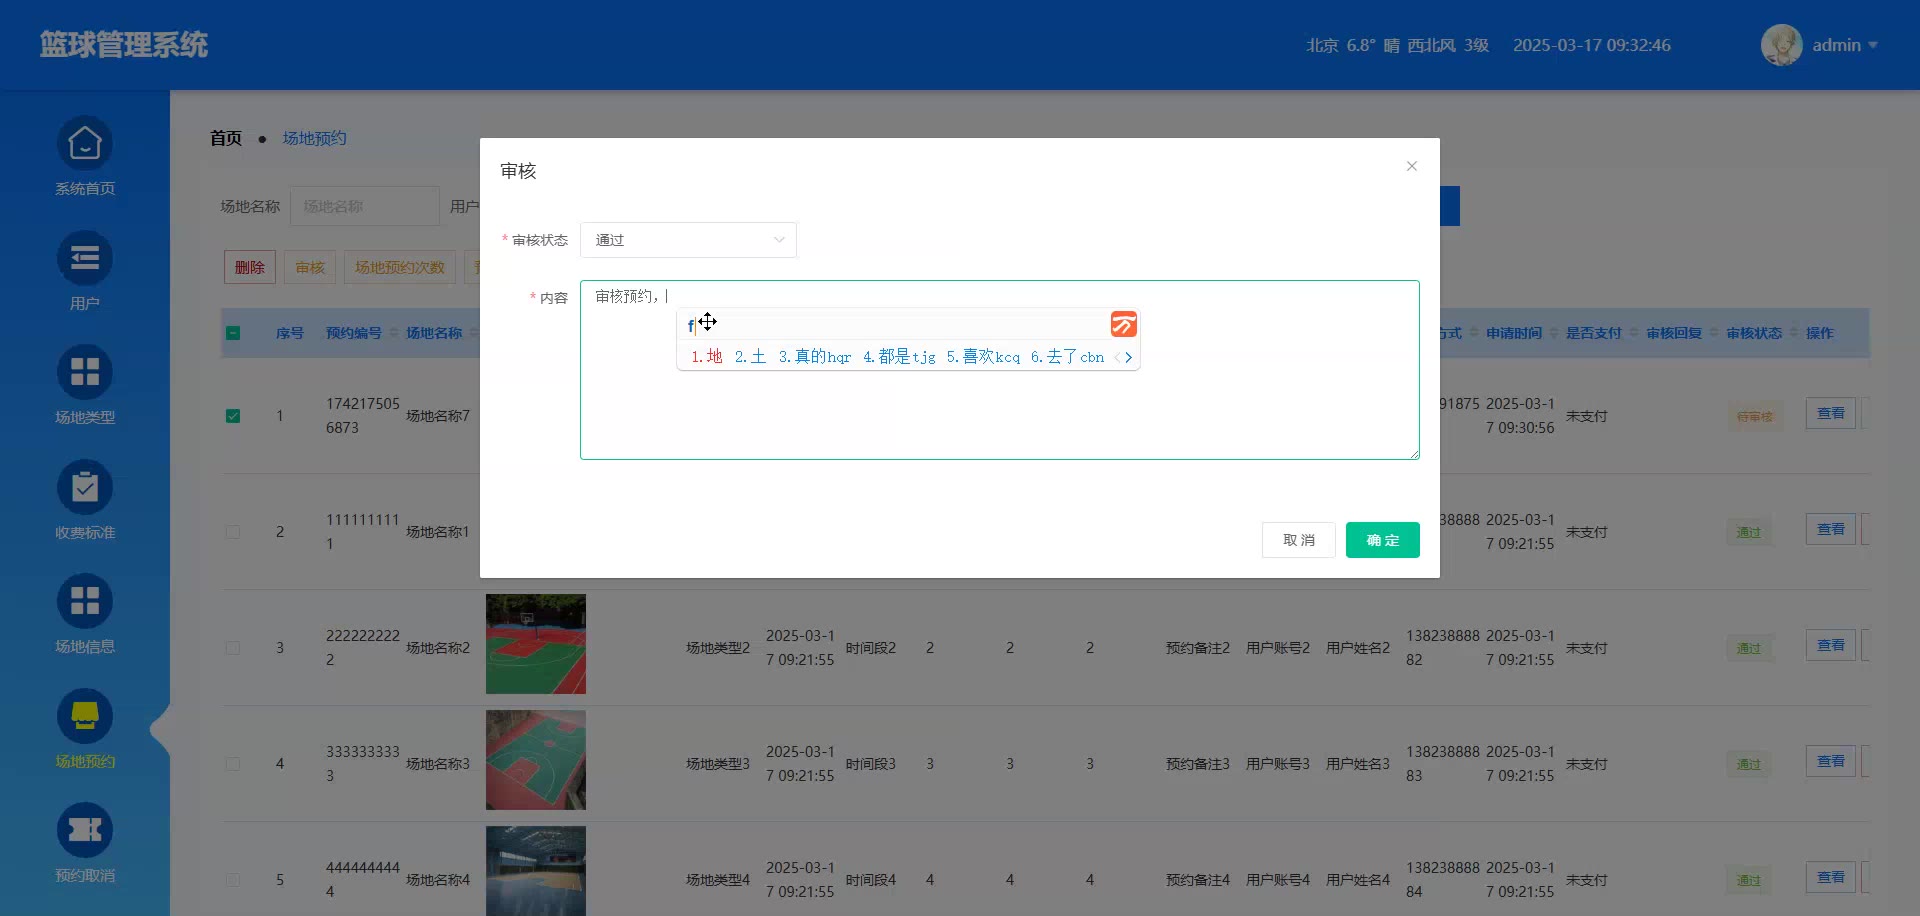Go to 首页 in the breadcrumb
Viewport: 1920px width, 916px height.
[226, 138]
